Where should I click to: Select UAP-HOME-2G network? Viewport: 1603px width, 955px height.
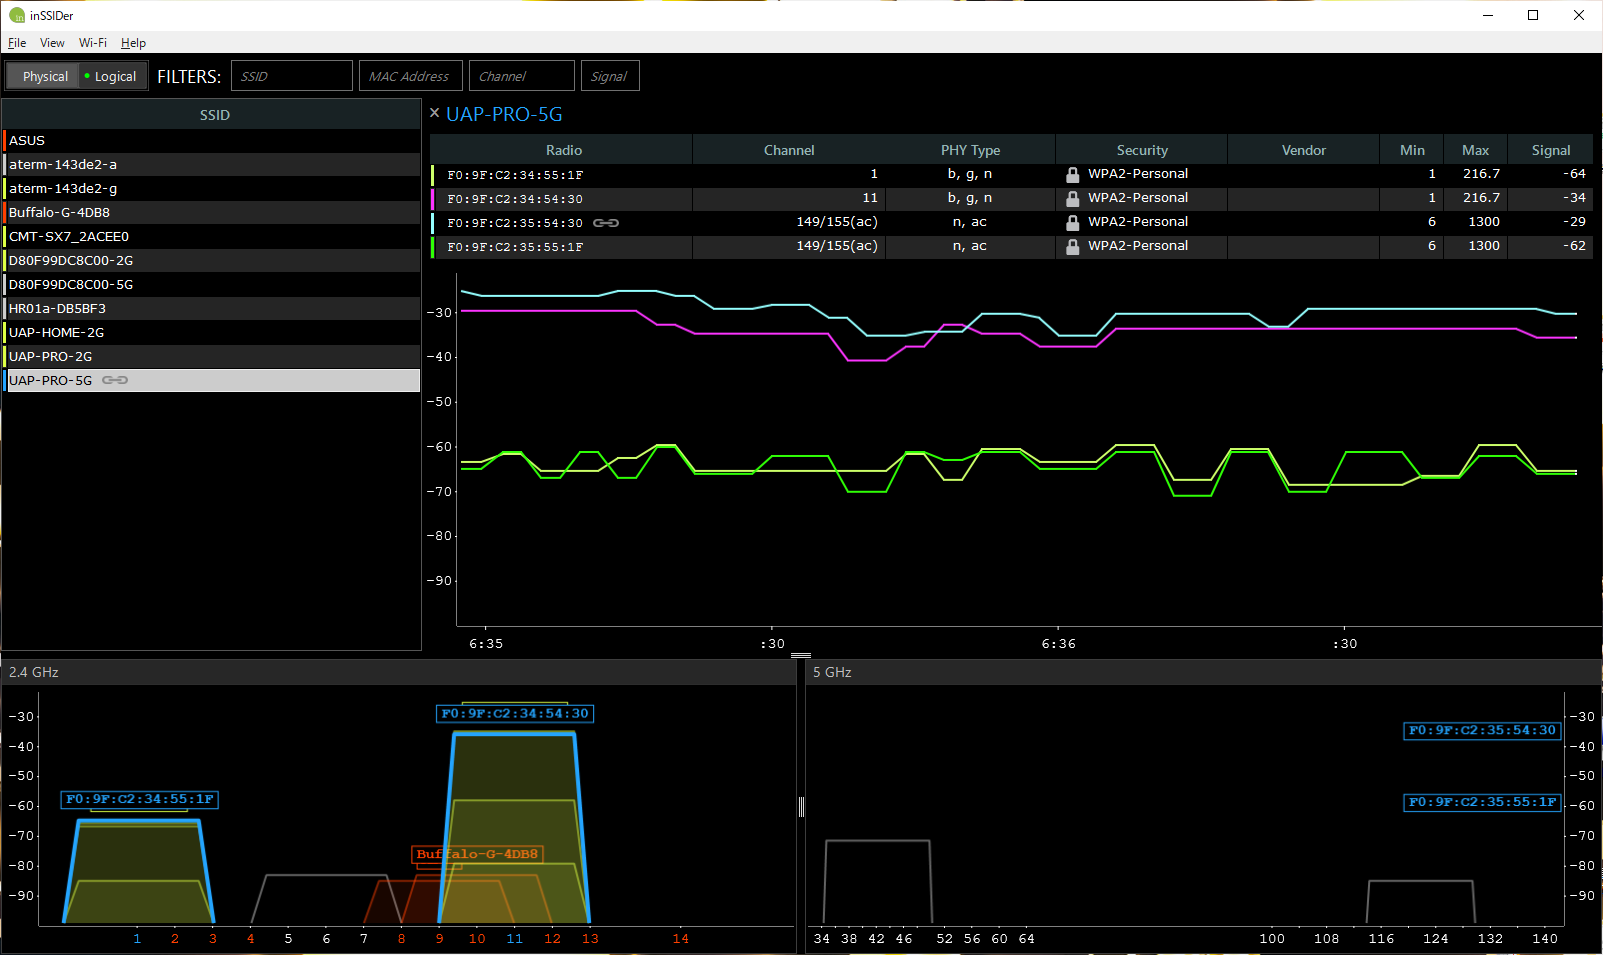(x=211, y=333)
